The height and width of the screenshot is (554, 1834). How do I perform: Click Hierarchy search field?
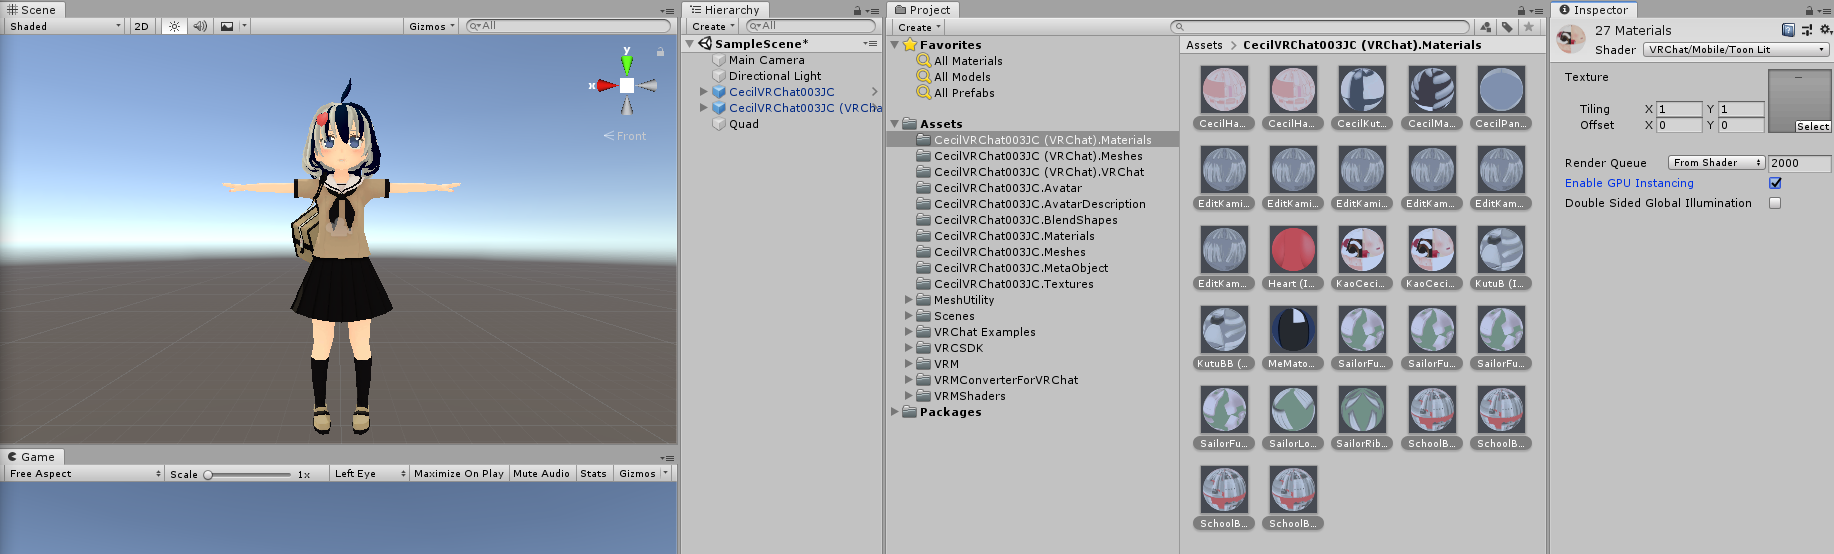click(x=810, y=26)
